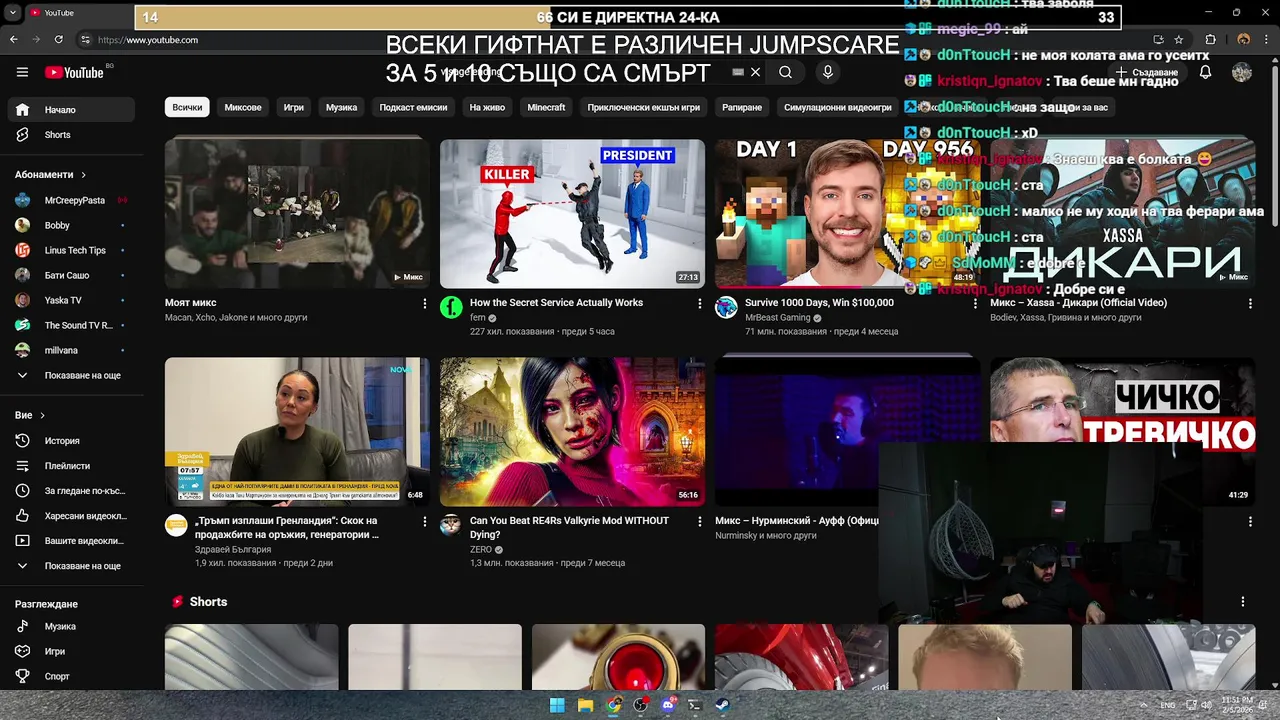
Task: Open more options for the Shorts shelf
Action: 1243,602
